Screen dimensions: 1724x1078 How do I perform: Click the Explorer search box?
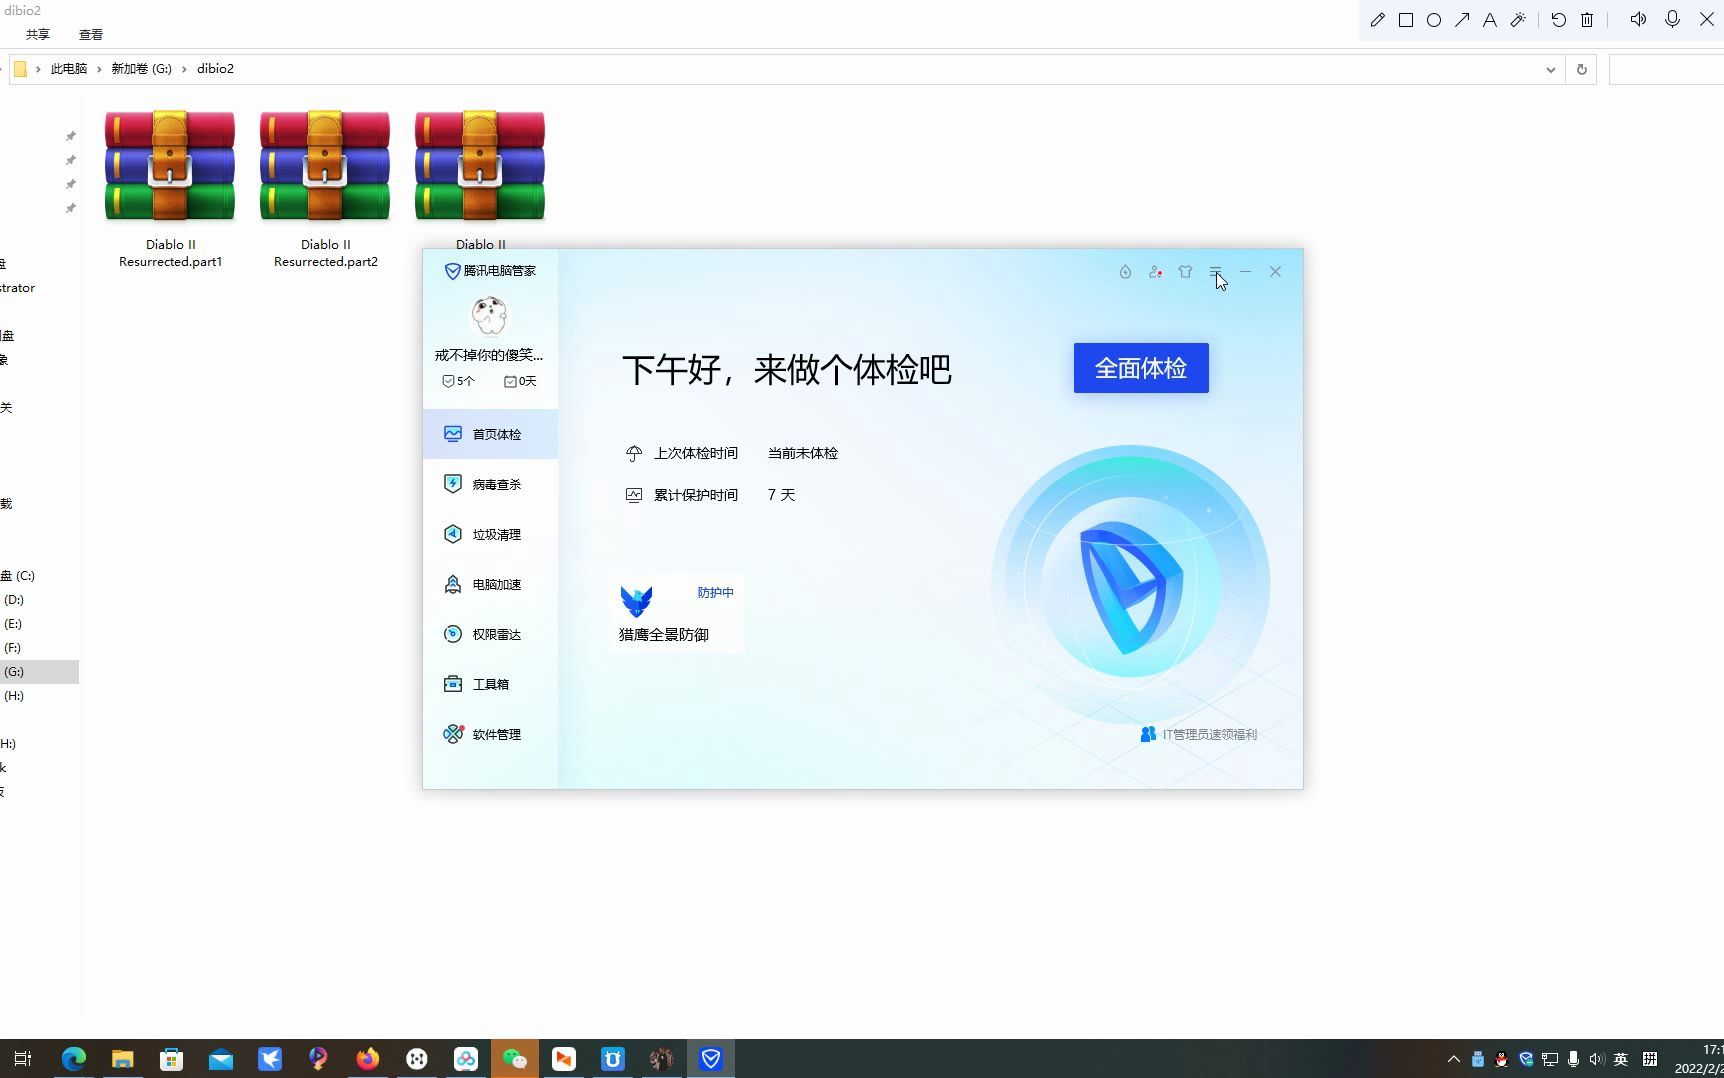coord(1666,69)
